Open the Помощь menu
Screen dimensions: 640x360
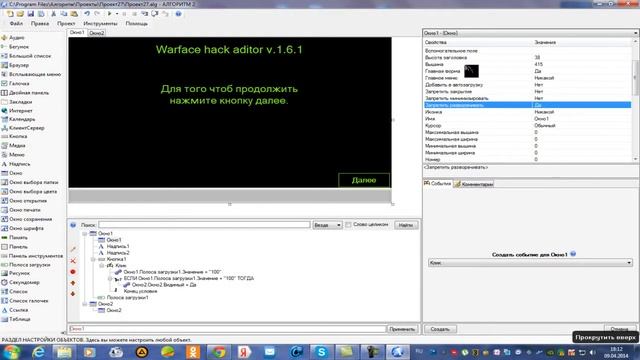pos(137,24)
